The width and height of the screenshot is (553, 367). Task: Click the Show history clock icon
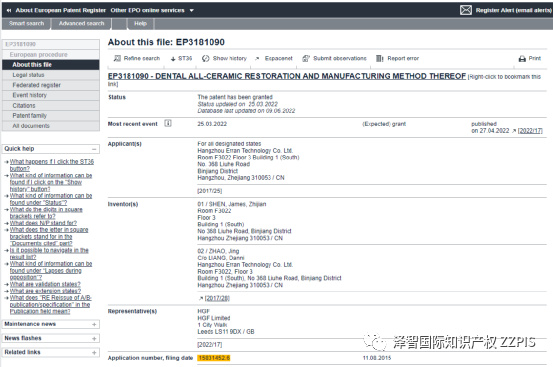tap(206, 58)
